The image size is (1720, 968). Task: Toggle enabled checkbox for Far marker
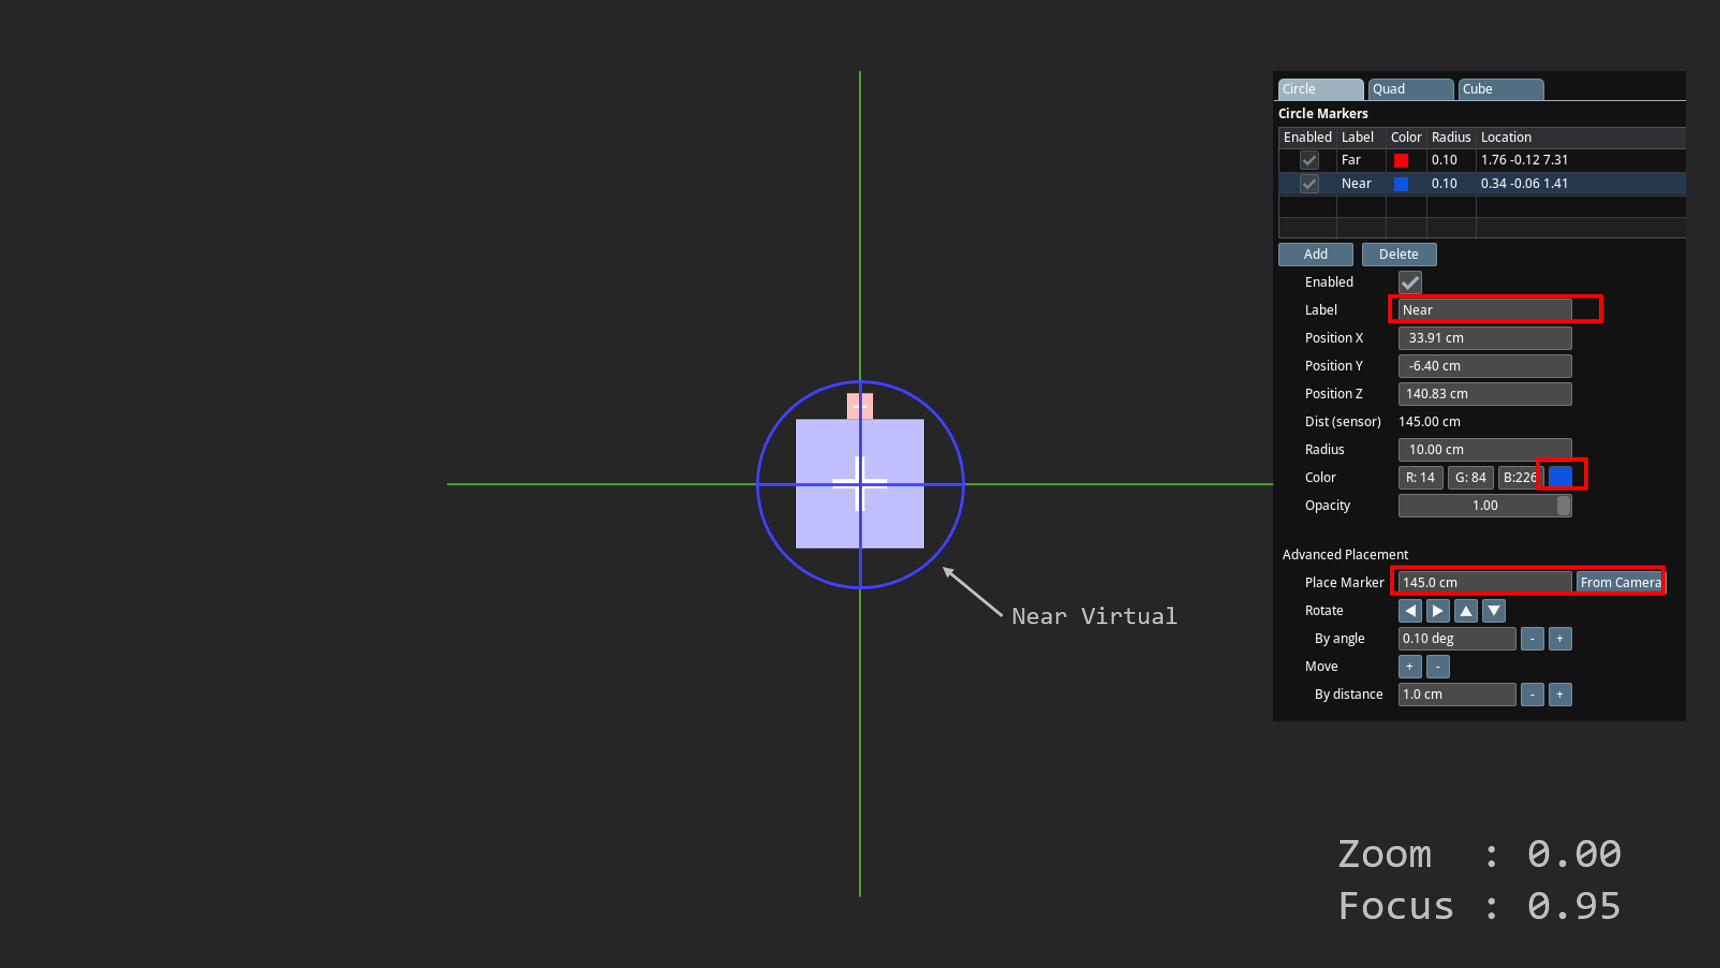coord(1308,160)
